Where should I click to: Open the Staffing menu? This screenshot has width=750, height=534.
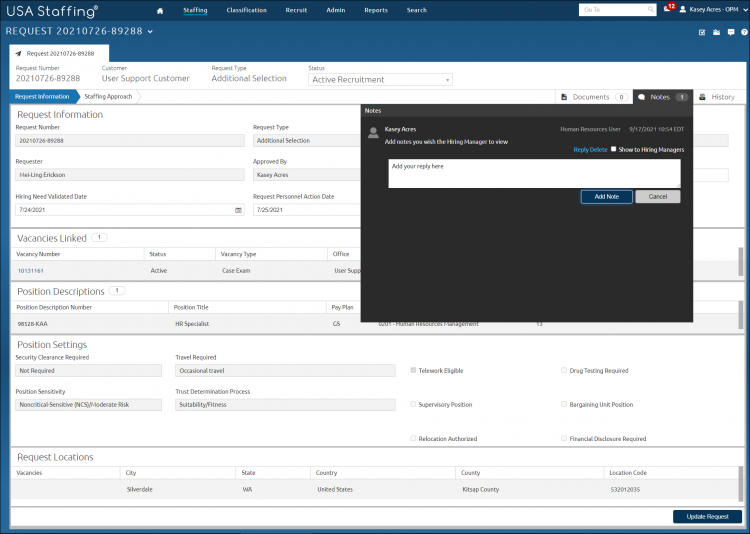coord(195,10)
